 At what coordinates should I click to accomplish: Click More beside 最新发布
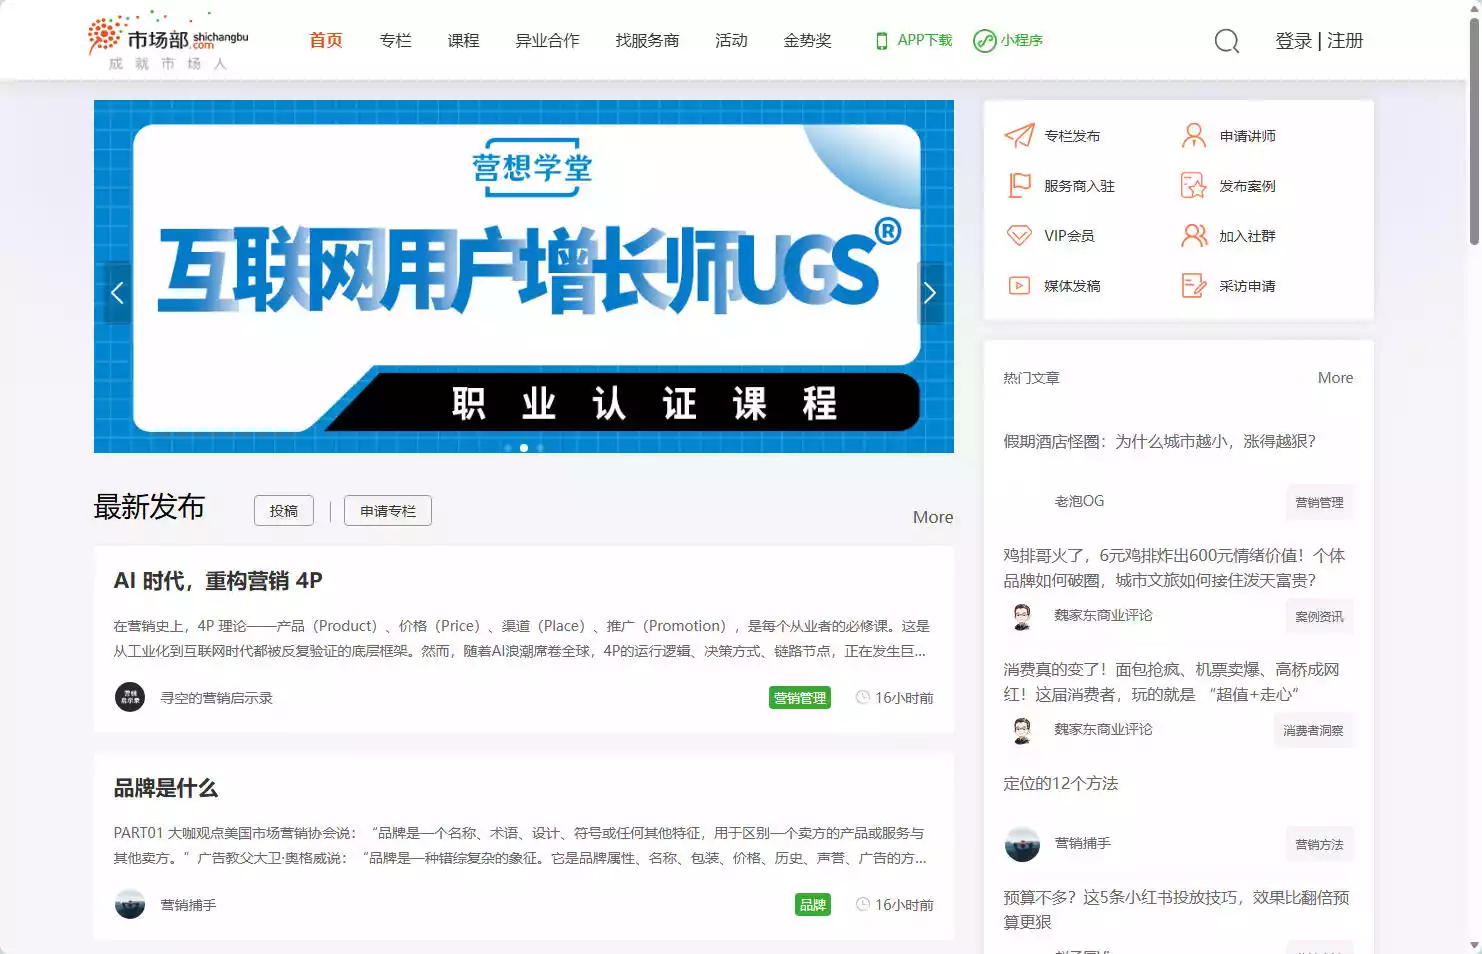click(x=933, y=517)
